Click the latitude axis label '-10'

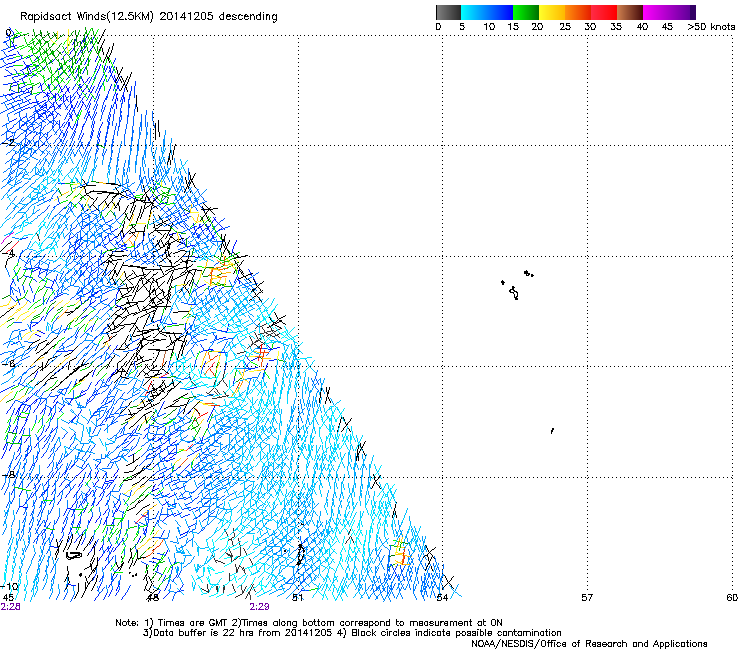pos(9,586)
